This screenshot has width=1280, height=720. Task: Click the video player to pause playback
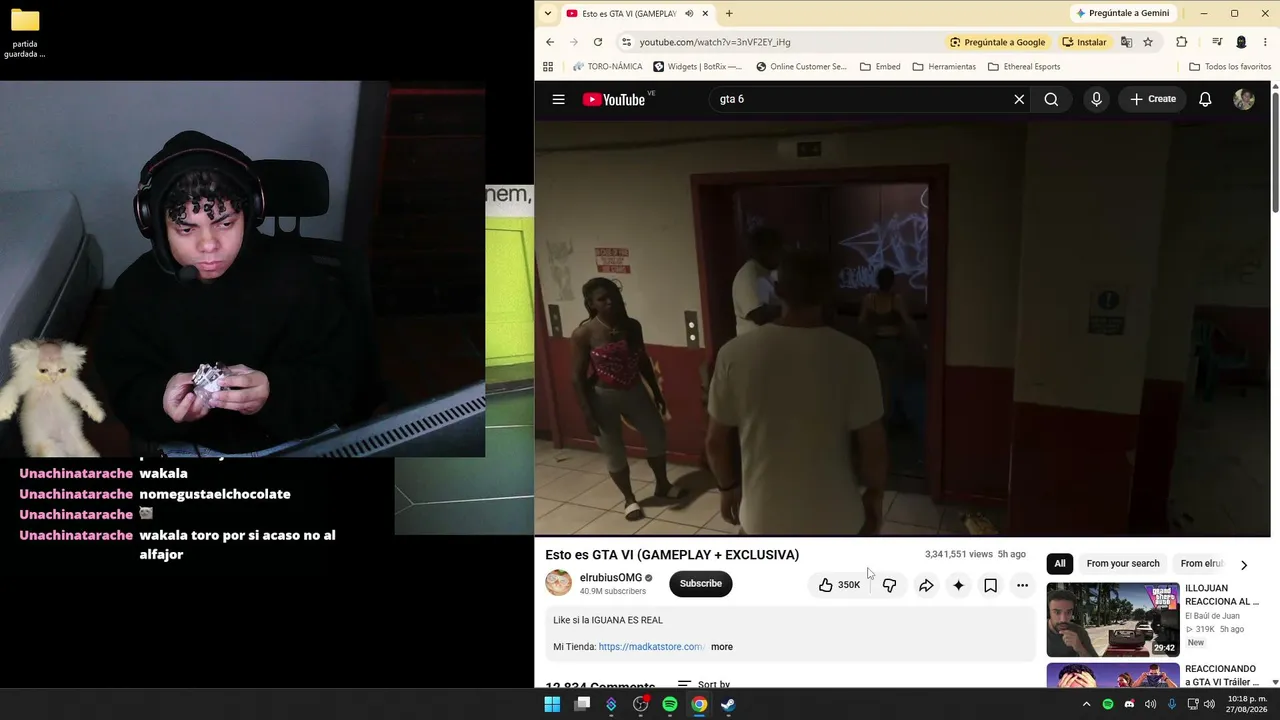[x=902, y=328]
